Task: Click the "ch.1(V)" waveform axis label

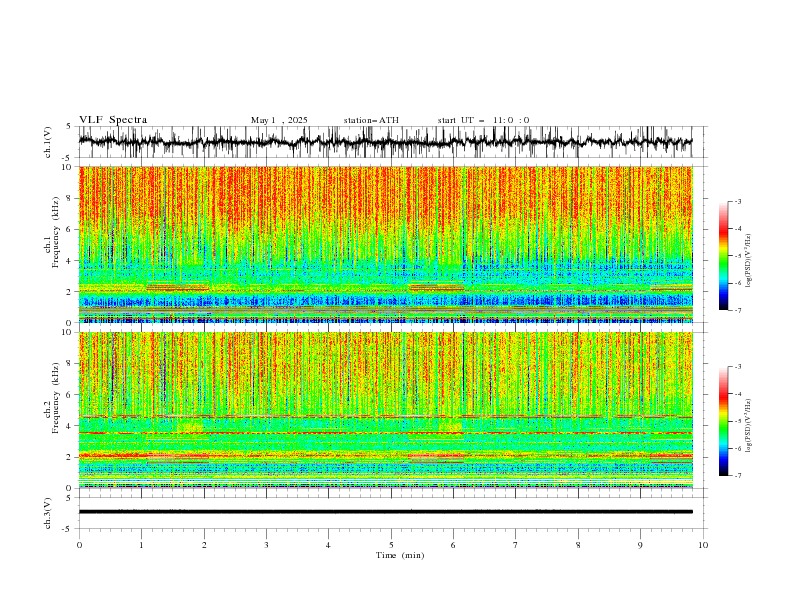Action: (48, 142)
